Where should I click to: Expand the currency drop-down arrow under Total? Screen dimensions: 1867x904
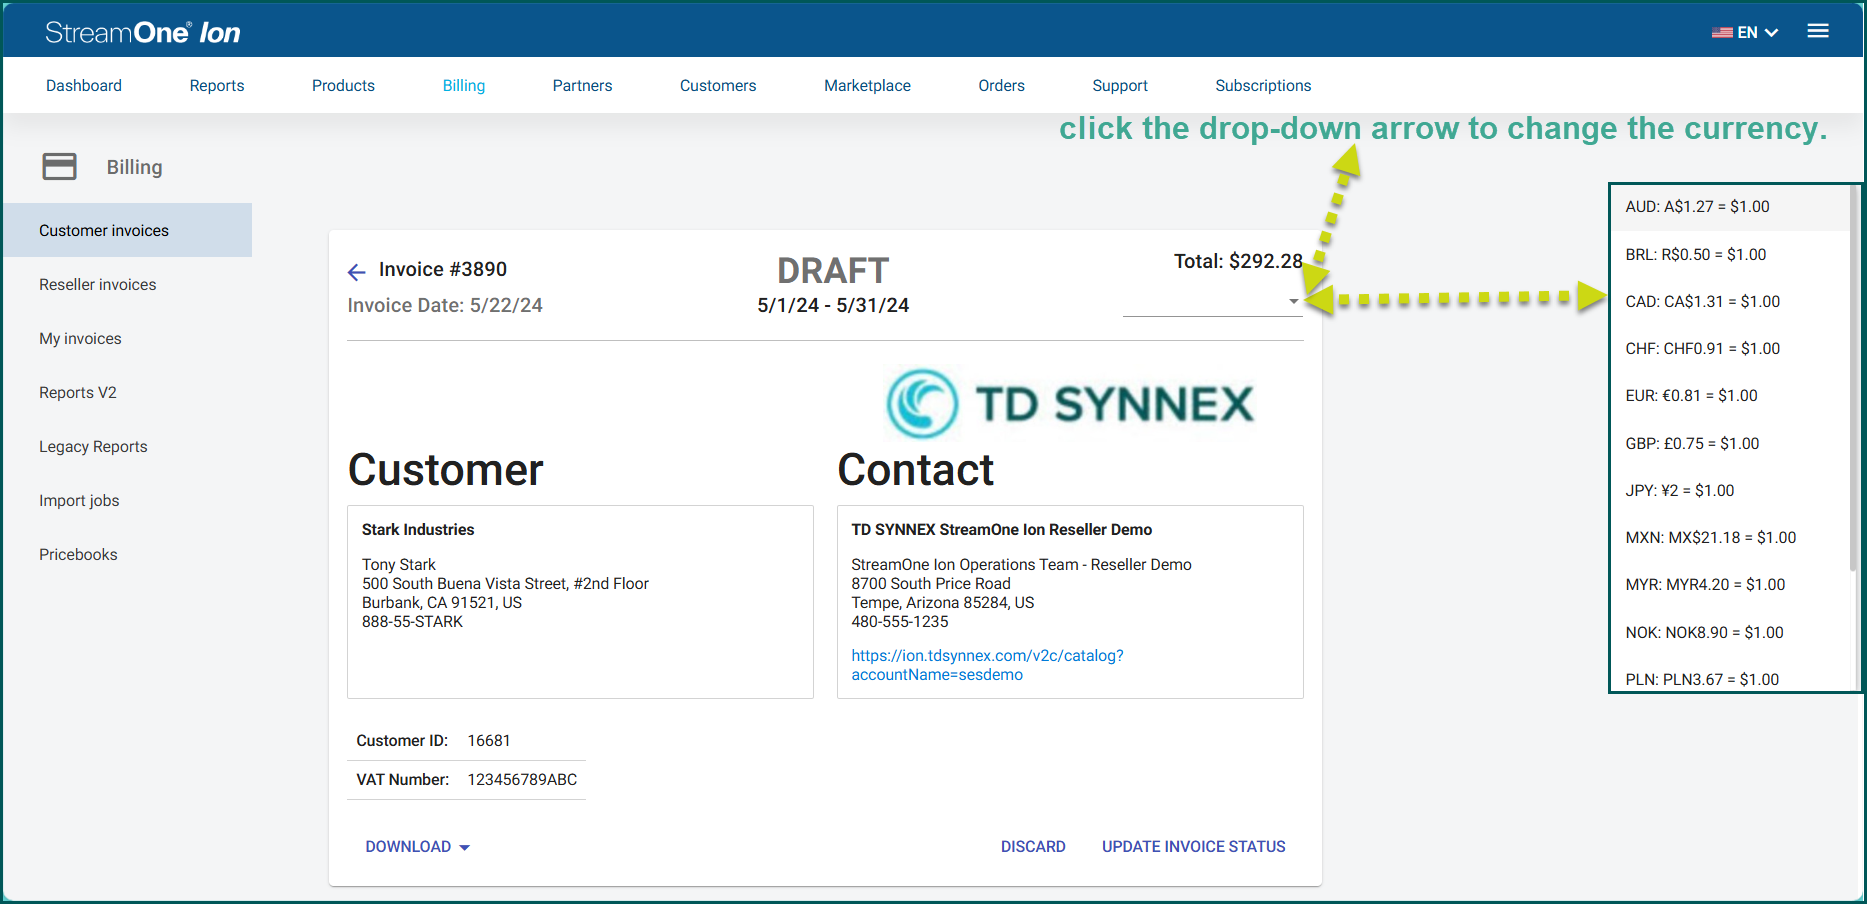point(1293,301)
